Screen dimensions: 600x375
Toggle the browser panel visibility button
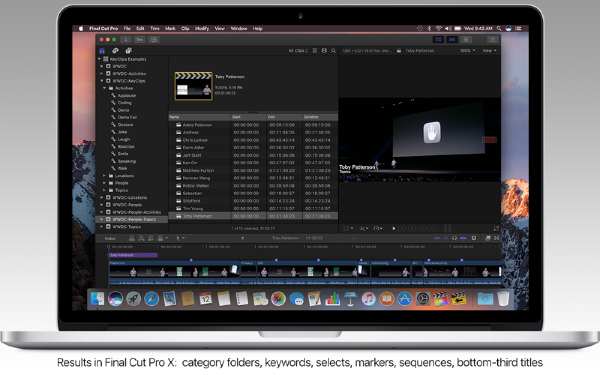[x=438, y=39]
